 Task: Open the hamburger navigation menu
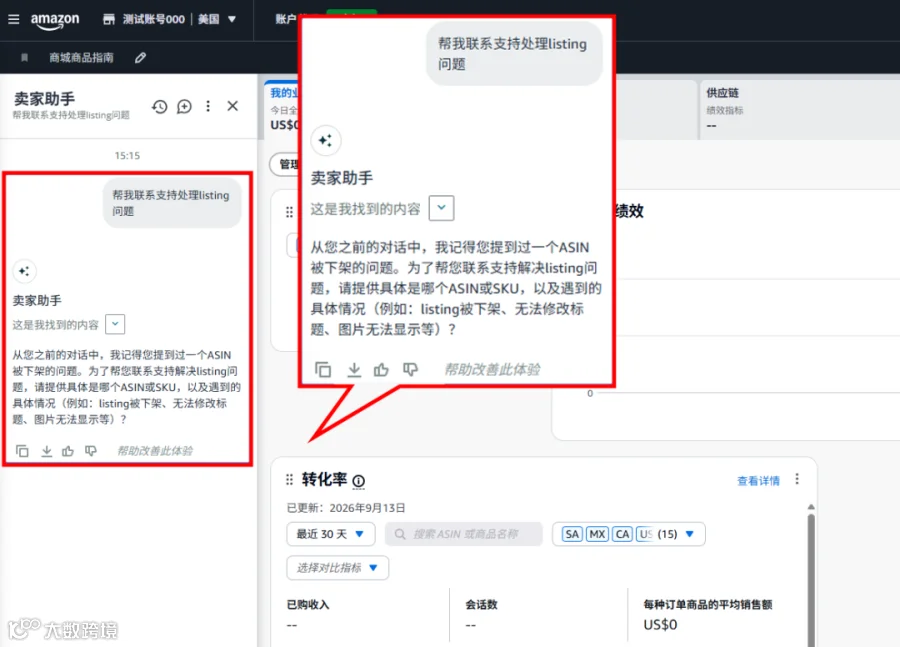point(14,20)
